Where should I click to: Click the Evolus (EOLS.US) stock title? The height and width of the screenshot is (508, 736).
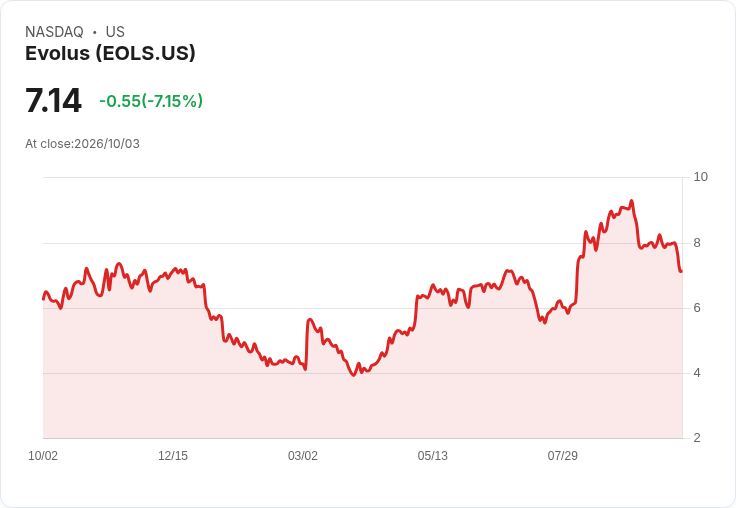click(110, 53)
